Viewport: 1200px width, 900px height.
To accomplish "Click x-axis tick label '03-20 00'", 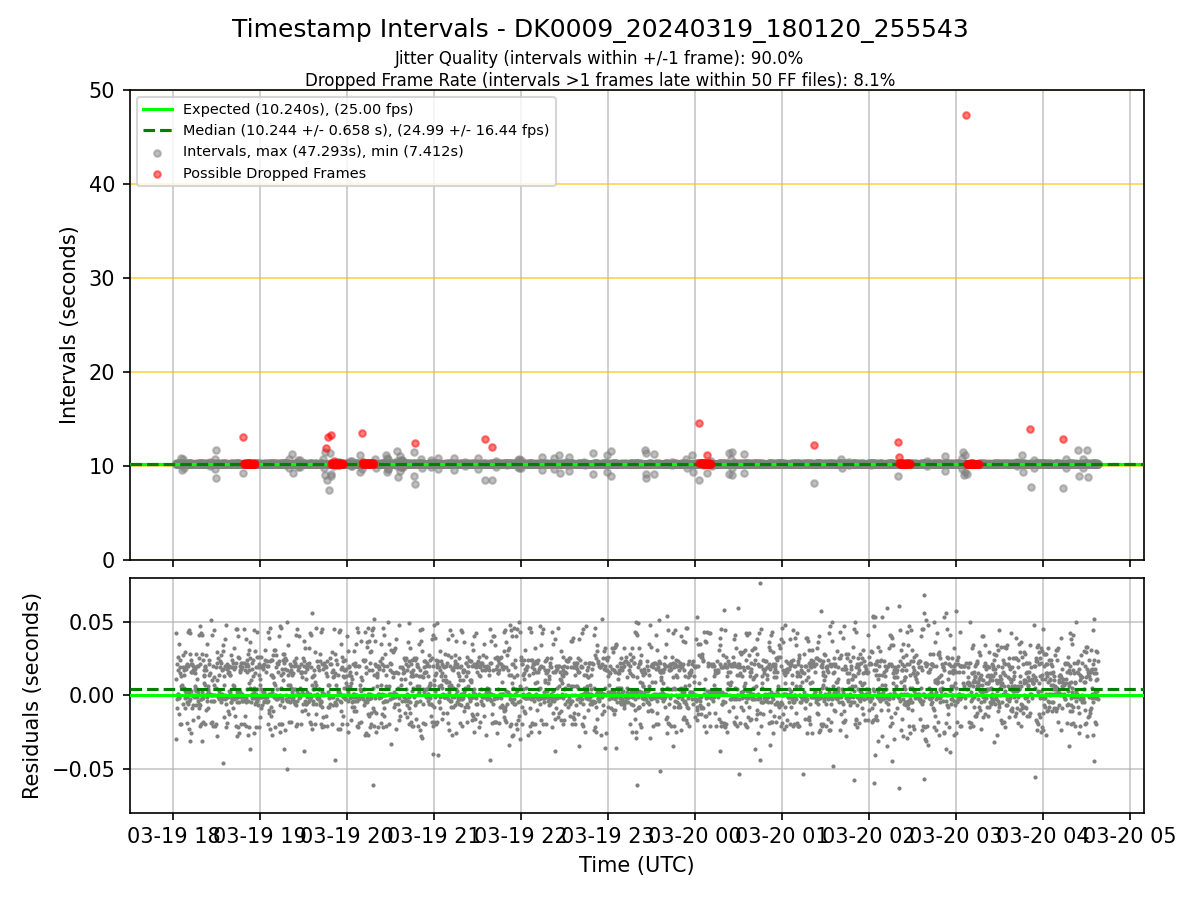I will coord(695,834).
